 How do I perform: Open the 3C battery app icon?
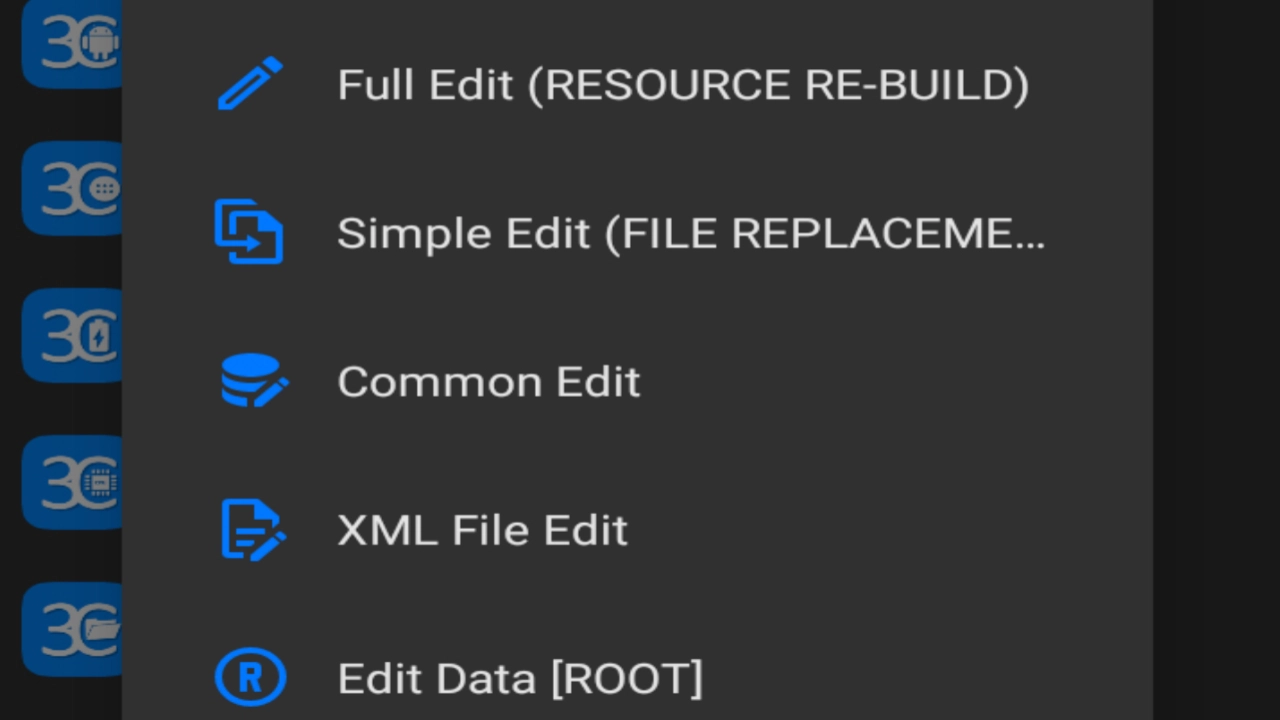click(72, 335)
